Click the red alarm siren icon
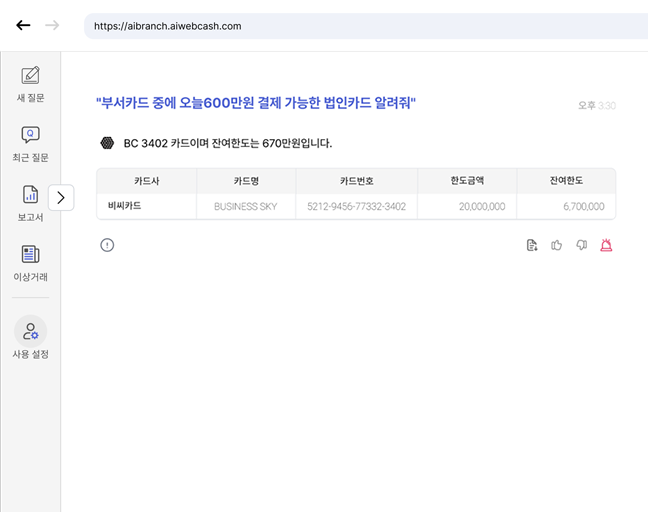The width and height of the screenshot is (648, 512). (606, 245)
